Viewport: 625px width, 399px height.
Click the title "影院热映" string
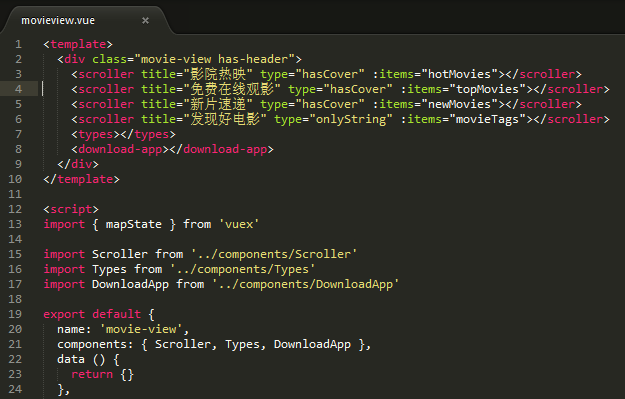(217, 74)
